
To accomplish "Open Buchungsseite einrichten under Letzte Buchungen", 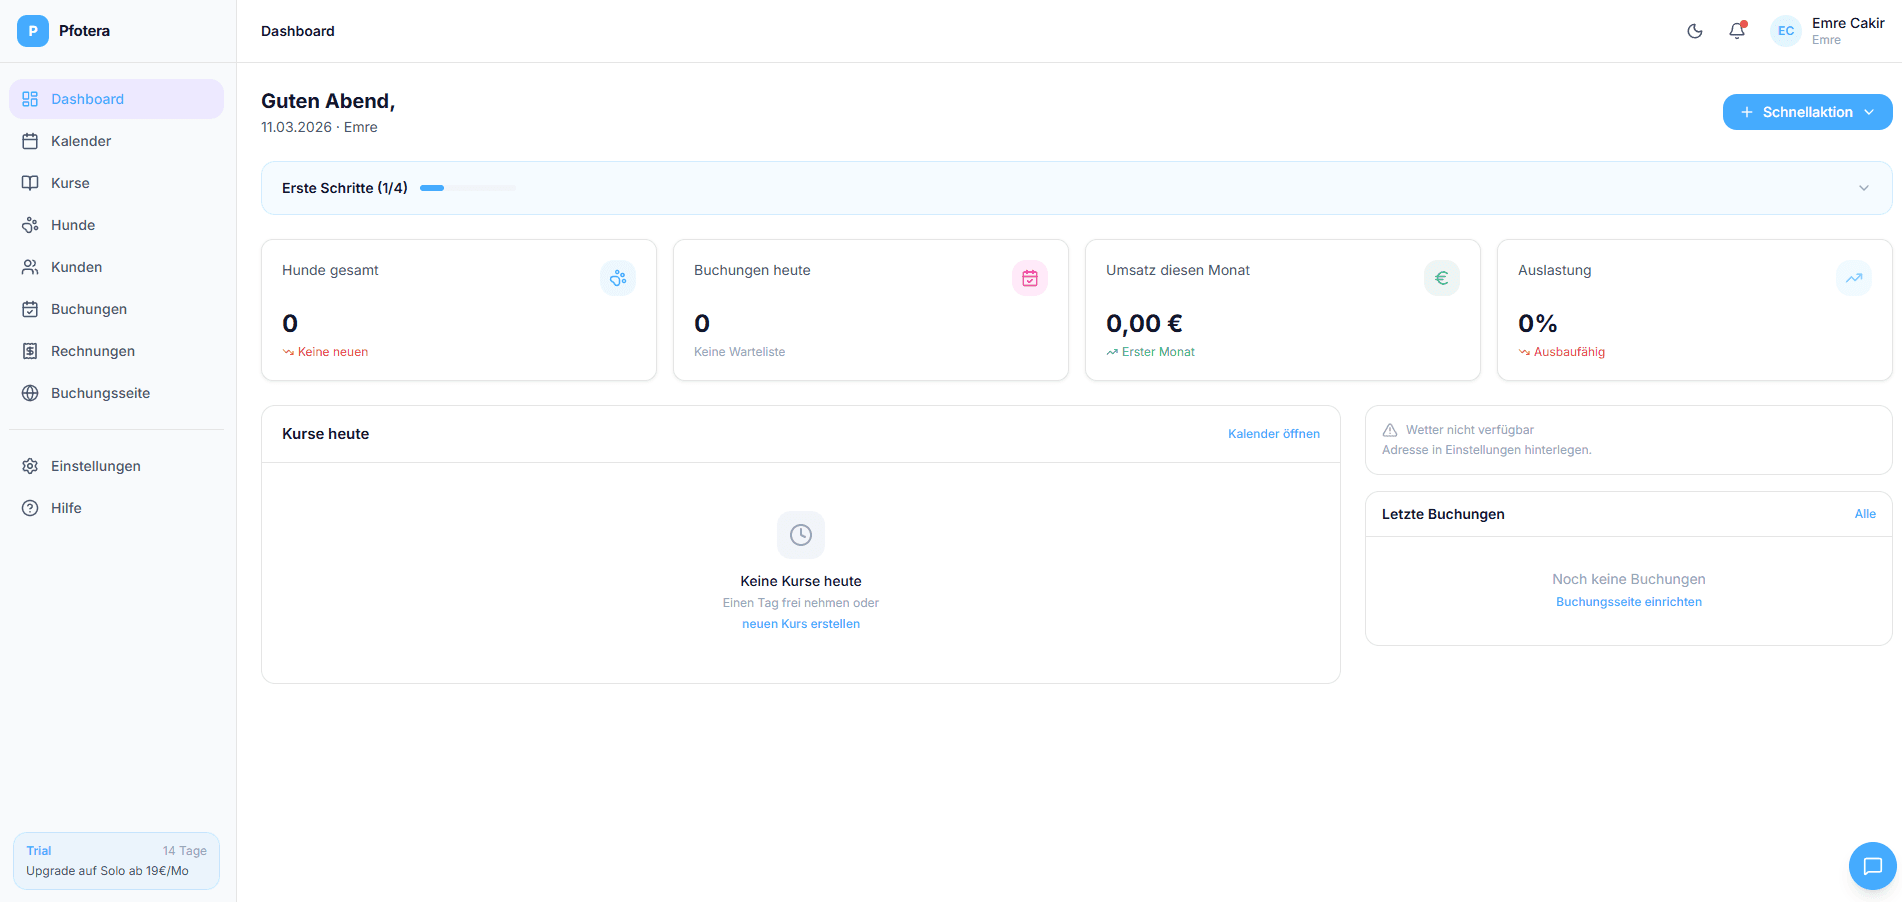I will (x=1628, y=601).
